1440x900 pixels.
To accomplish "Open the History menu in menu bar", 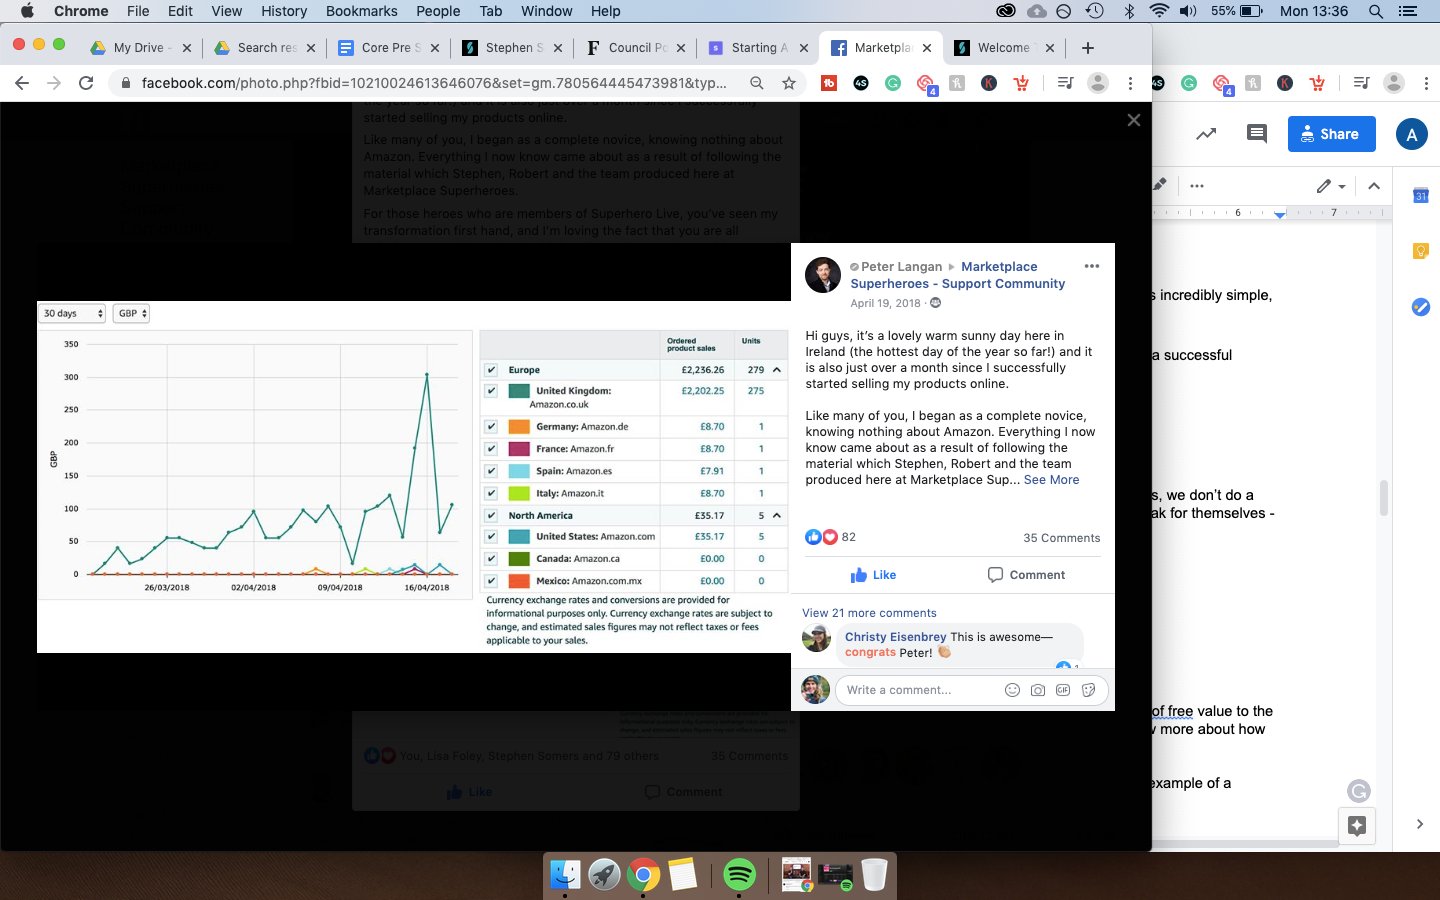I will (x=284, y=11).
